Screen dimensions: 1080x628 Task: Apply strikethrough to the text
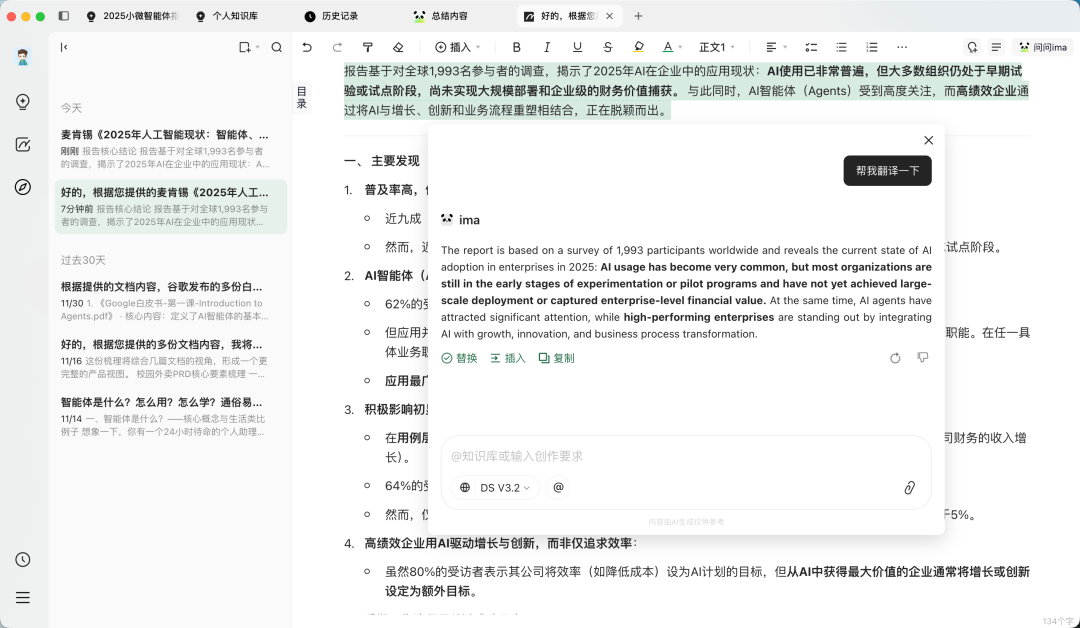coord(607,47)
